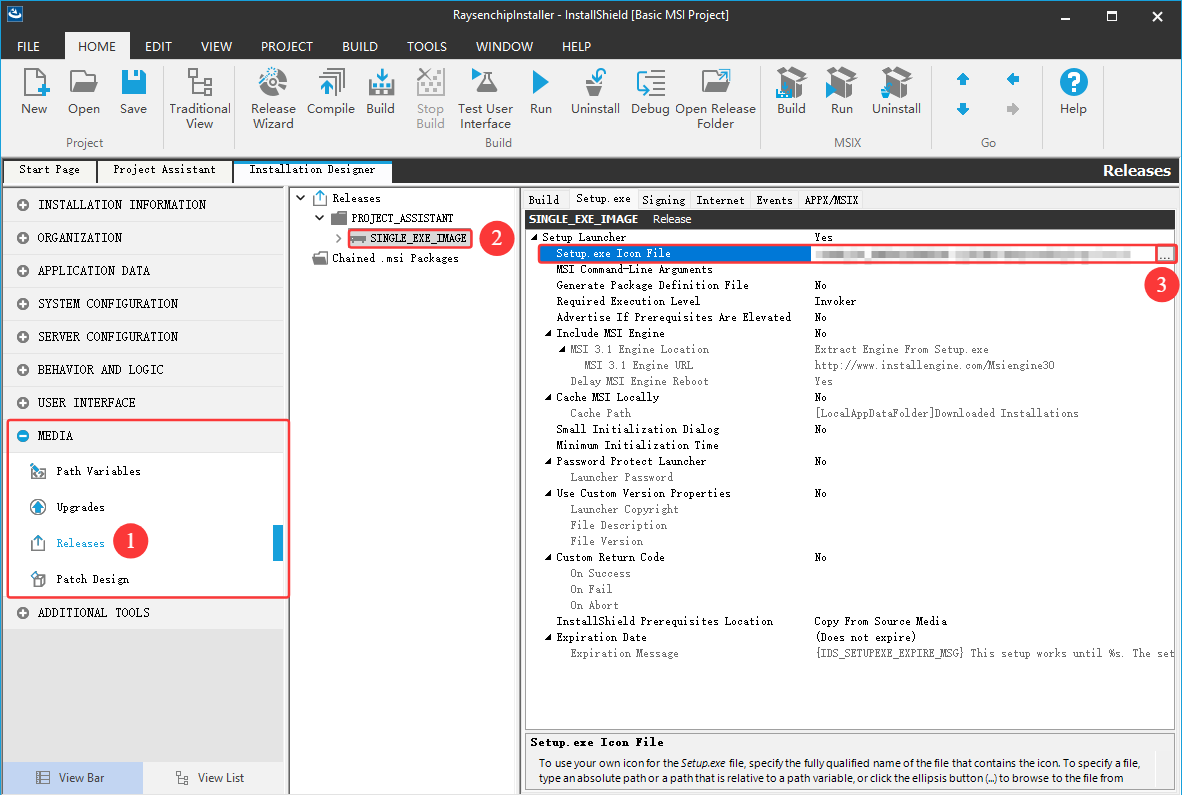This screenshot has height=795, width=1182.
Task: Click the Setup.exe Icon File value field
Action: 982,254
